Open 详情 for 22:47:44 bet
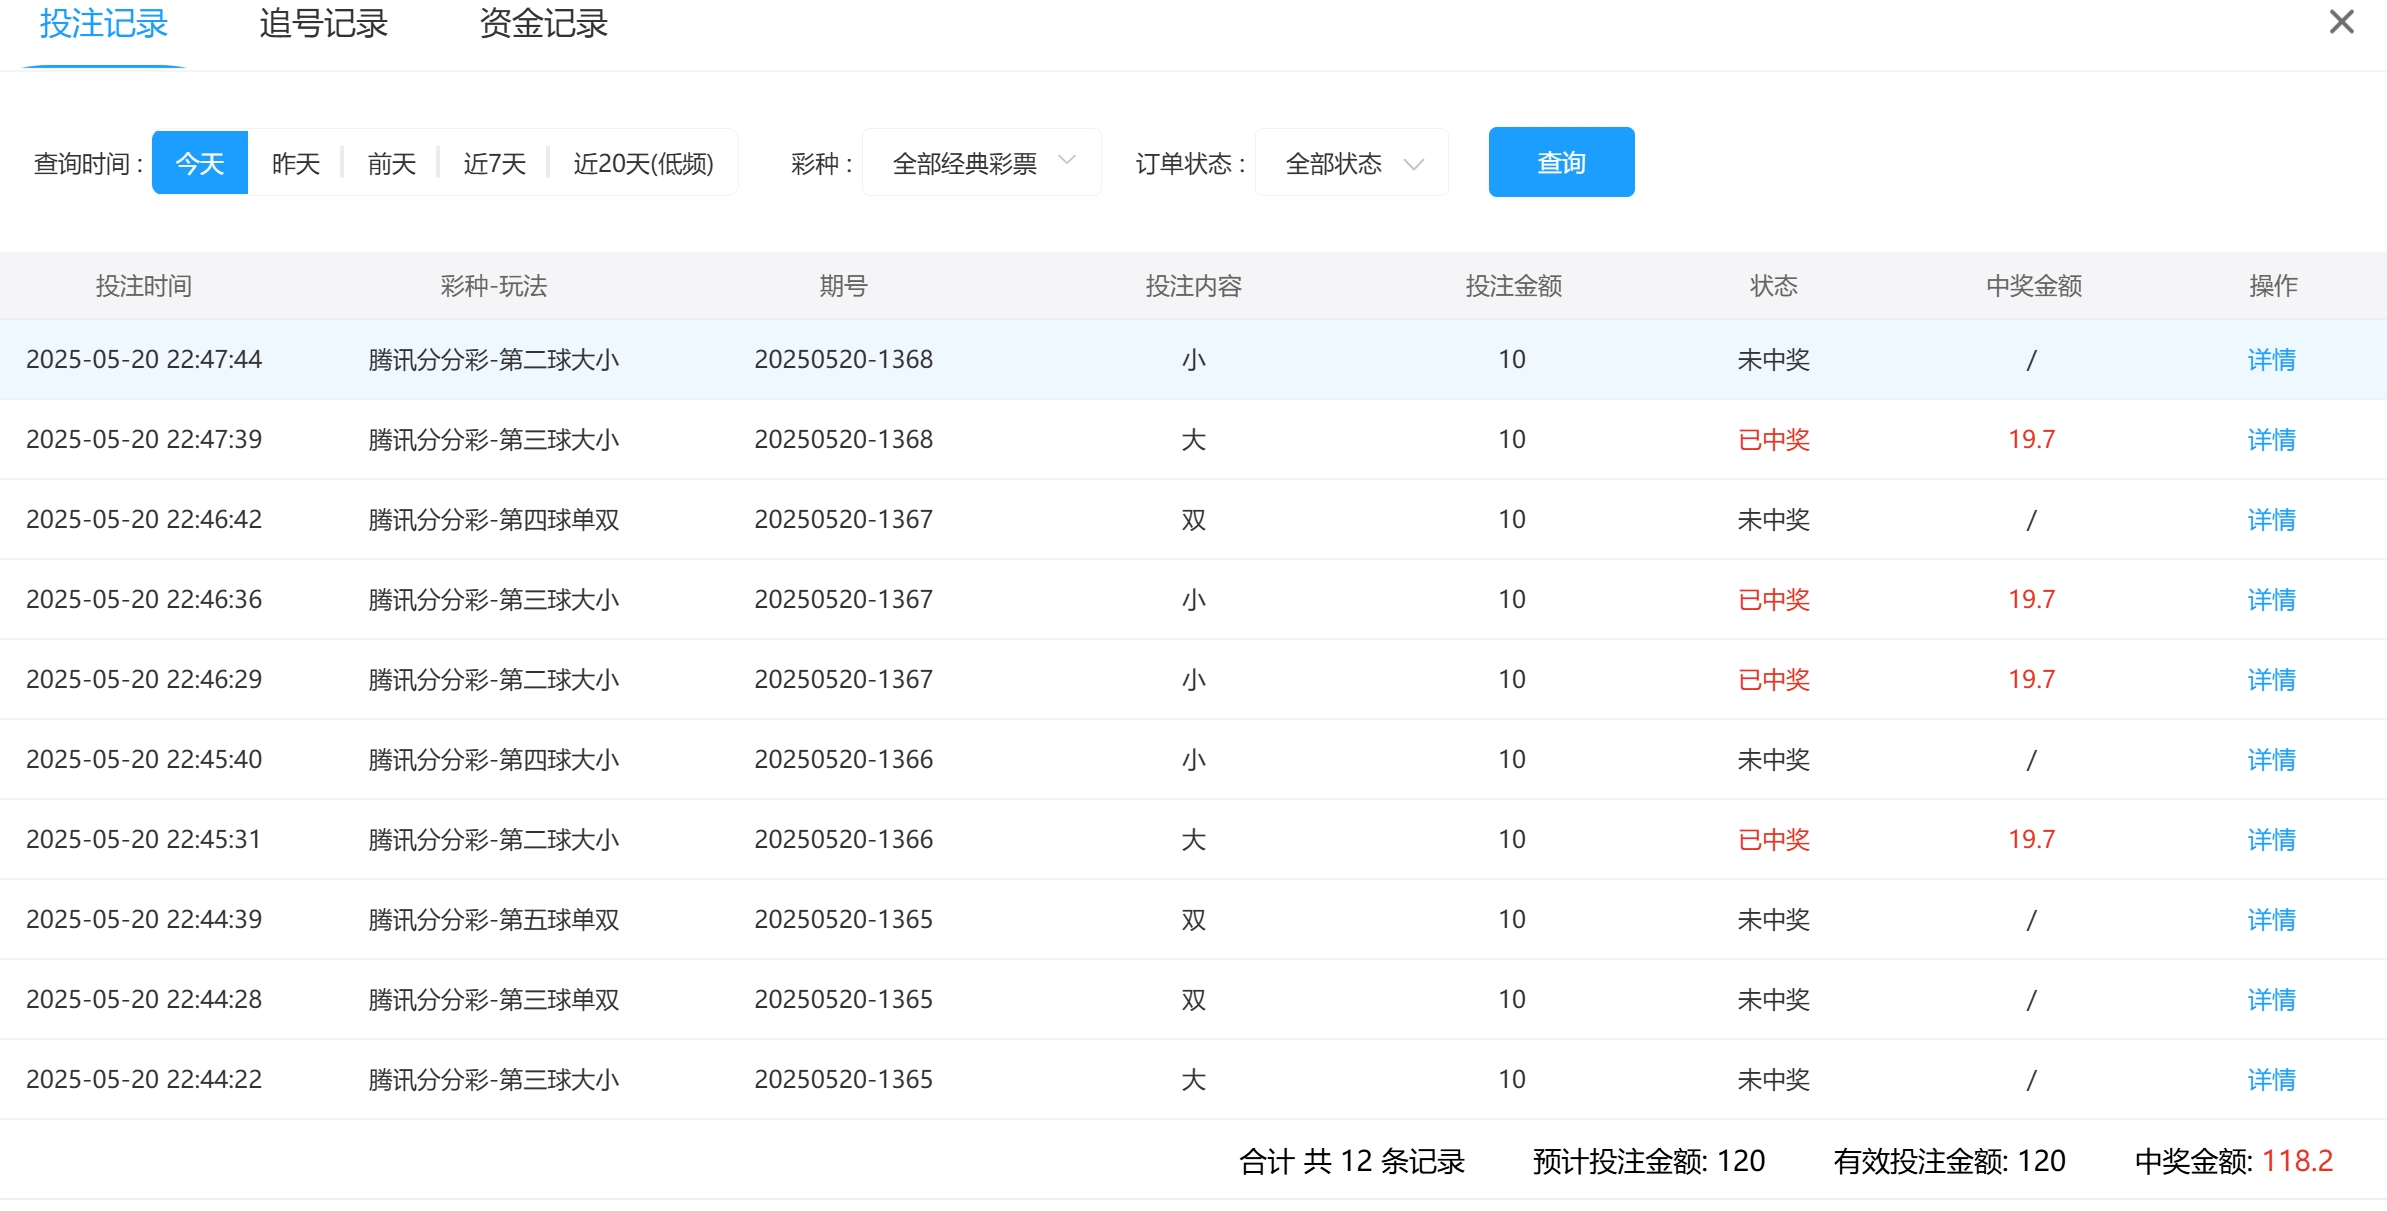Screen dimensions: 2387x1211 click(x=2271, y=360)
